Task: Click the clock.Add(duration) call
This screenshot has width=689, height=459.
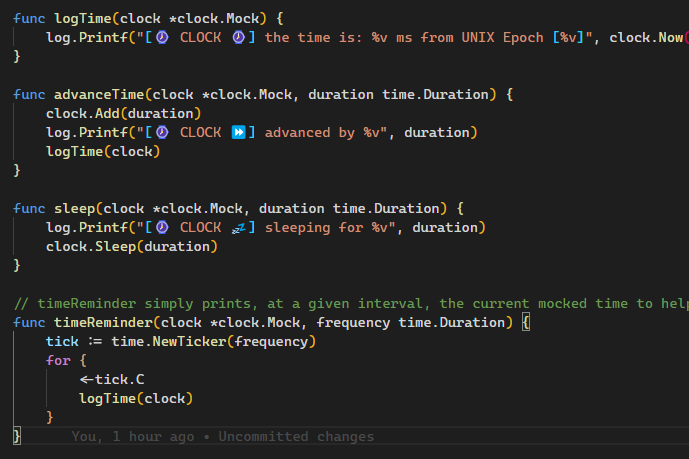Action: [x=123, y=114]
